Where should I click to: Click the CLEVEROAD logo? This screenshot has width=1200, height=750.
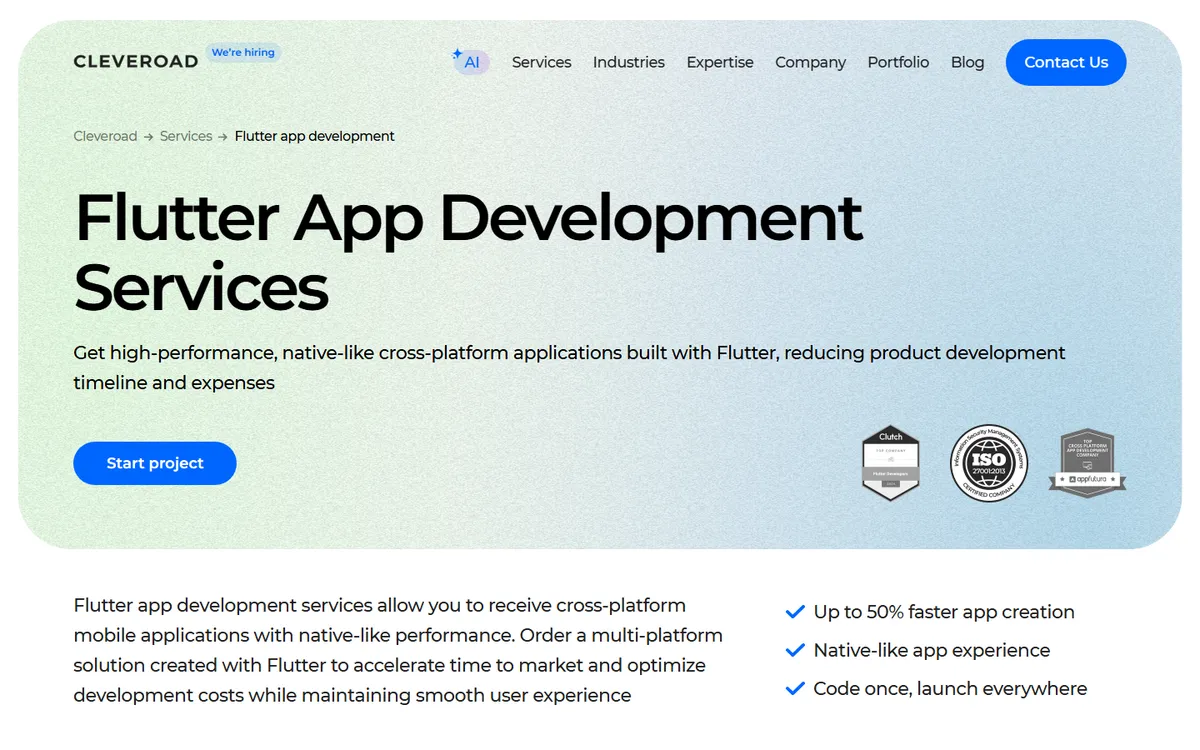tap(136, 62)
